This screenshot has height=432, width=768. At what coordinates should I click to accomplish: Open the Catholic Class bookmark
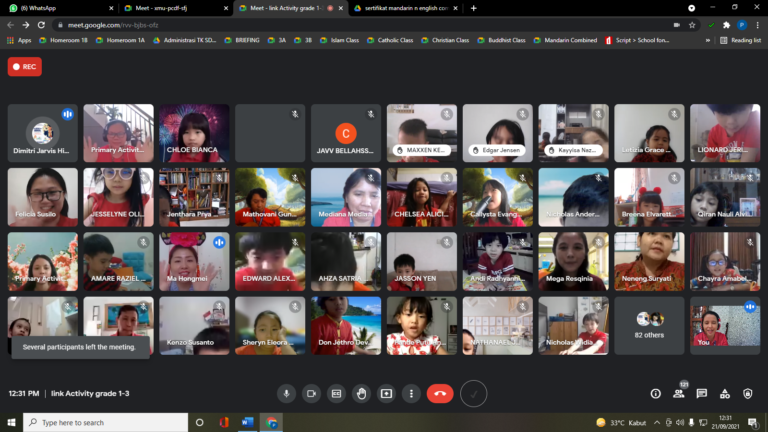click(x=397, y=40)
